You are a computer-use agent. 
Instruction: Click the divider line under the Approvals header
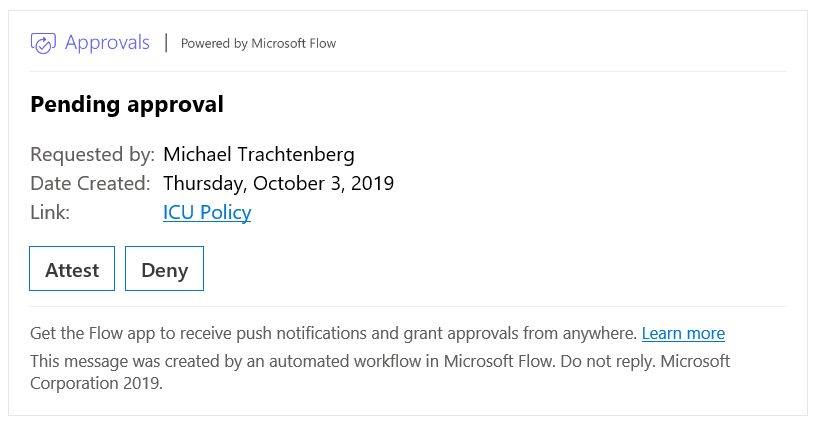[x=408, y=71]
